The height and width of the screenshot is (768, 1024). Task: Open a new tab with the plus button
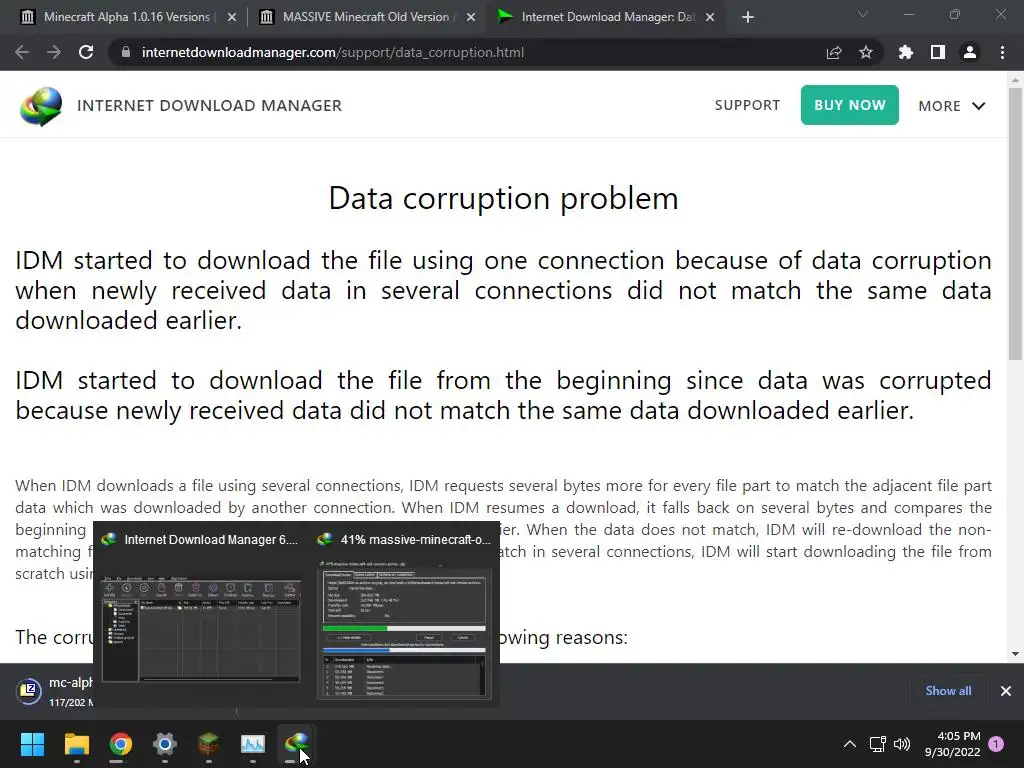pos(748,17)
